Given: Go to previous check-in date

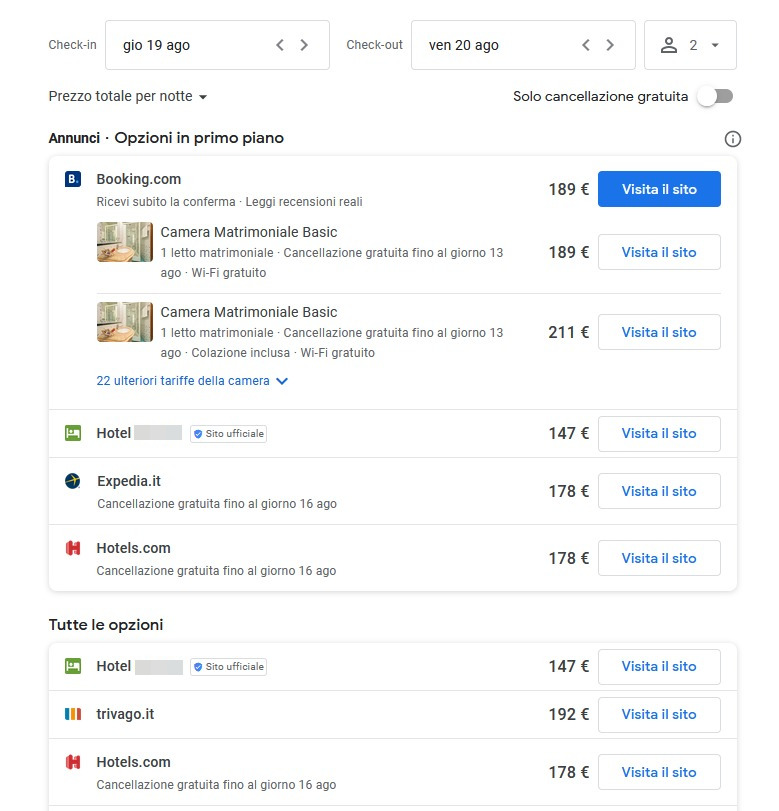Looking at the screenshot, I should point(280,45).
